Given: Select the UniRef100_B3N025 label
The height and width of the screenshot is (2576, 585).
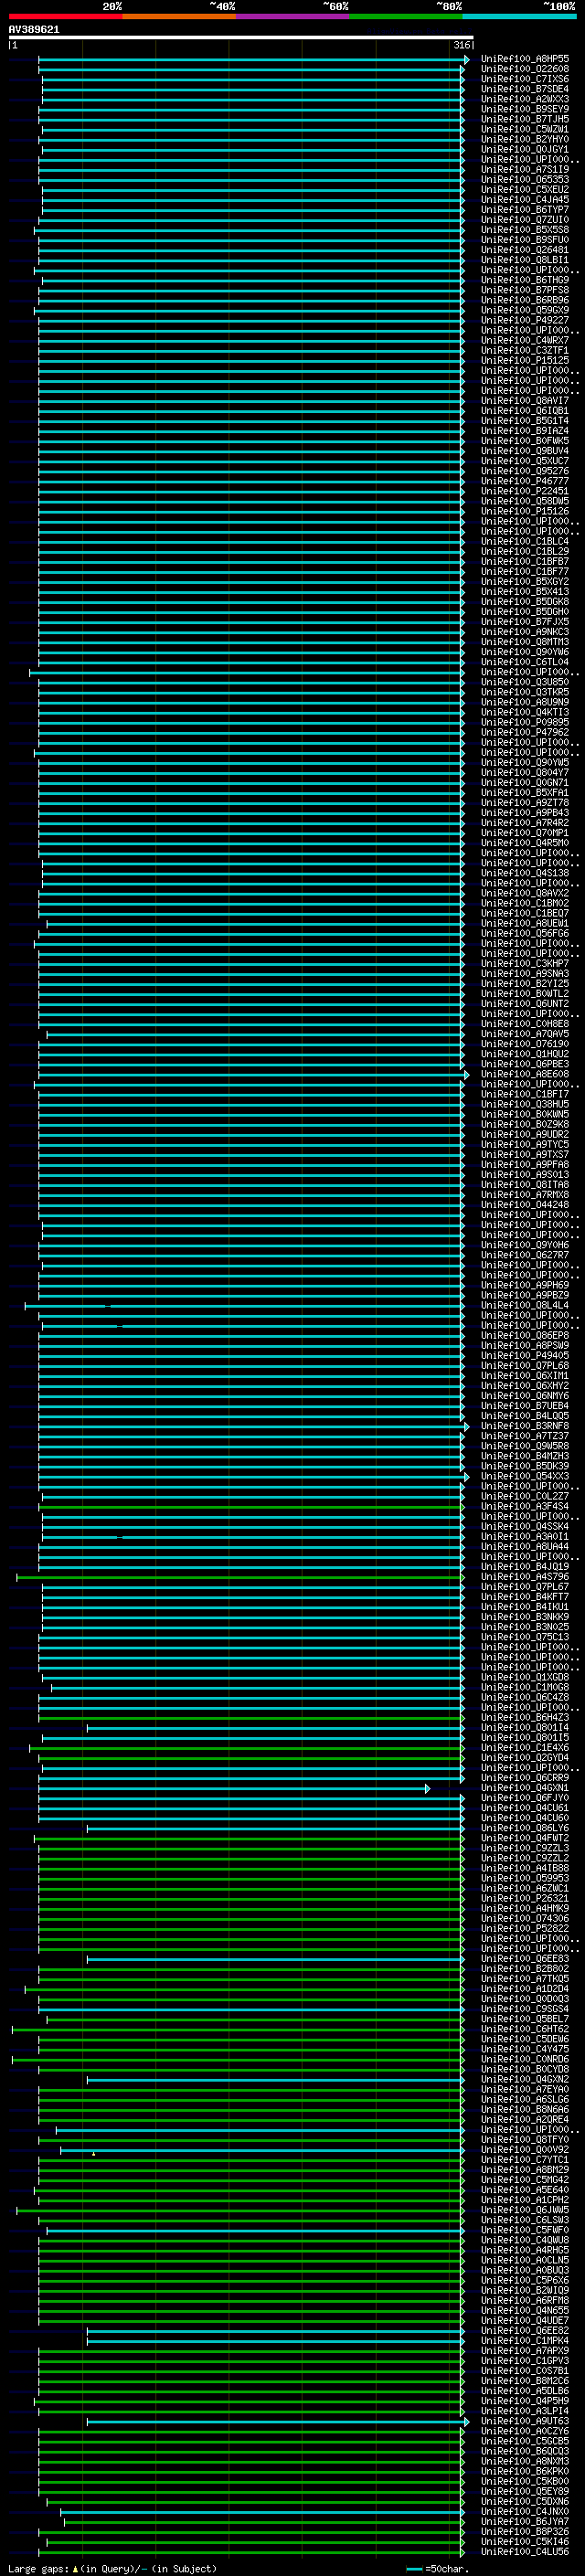Looking at the screenshot, I should point(525,1627).
